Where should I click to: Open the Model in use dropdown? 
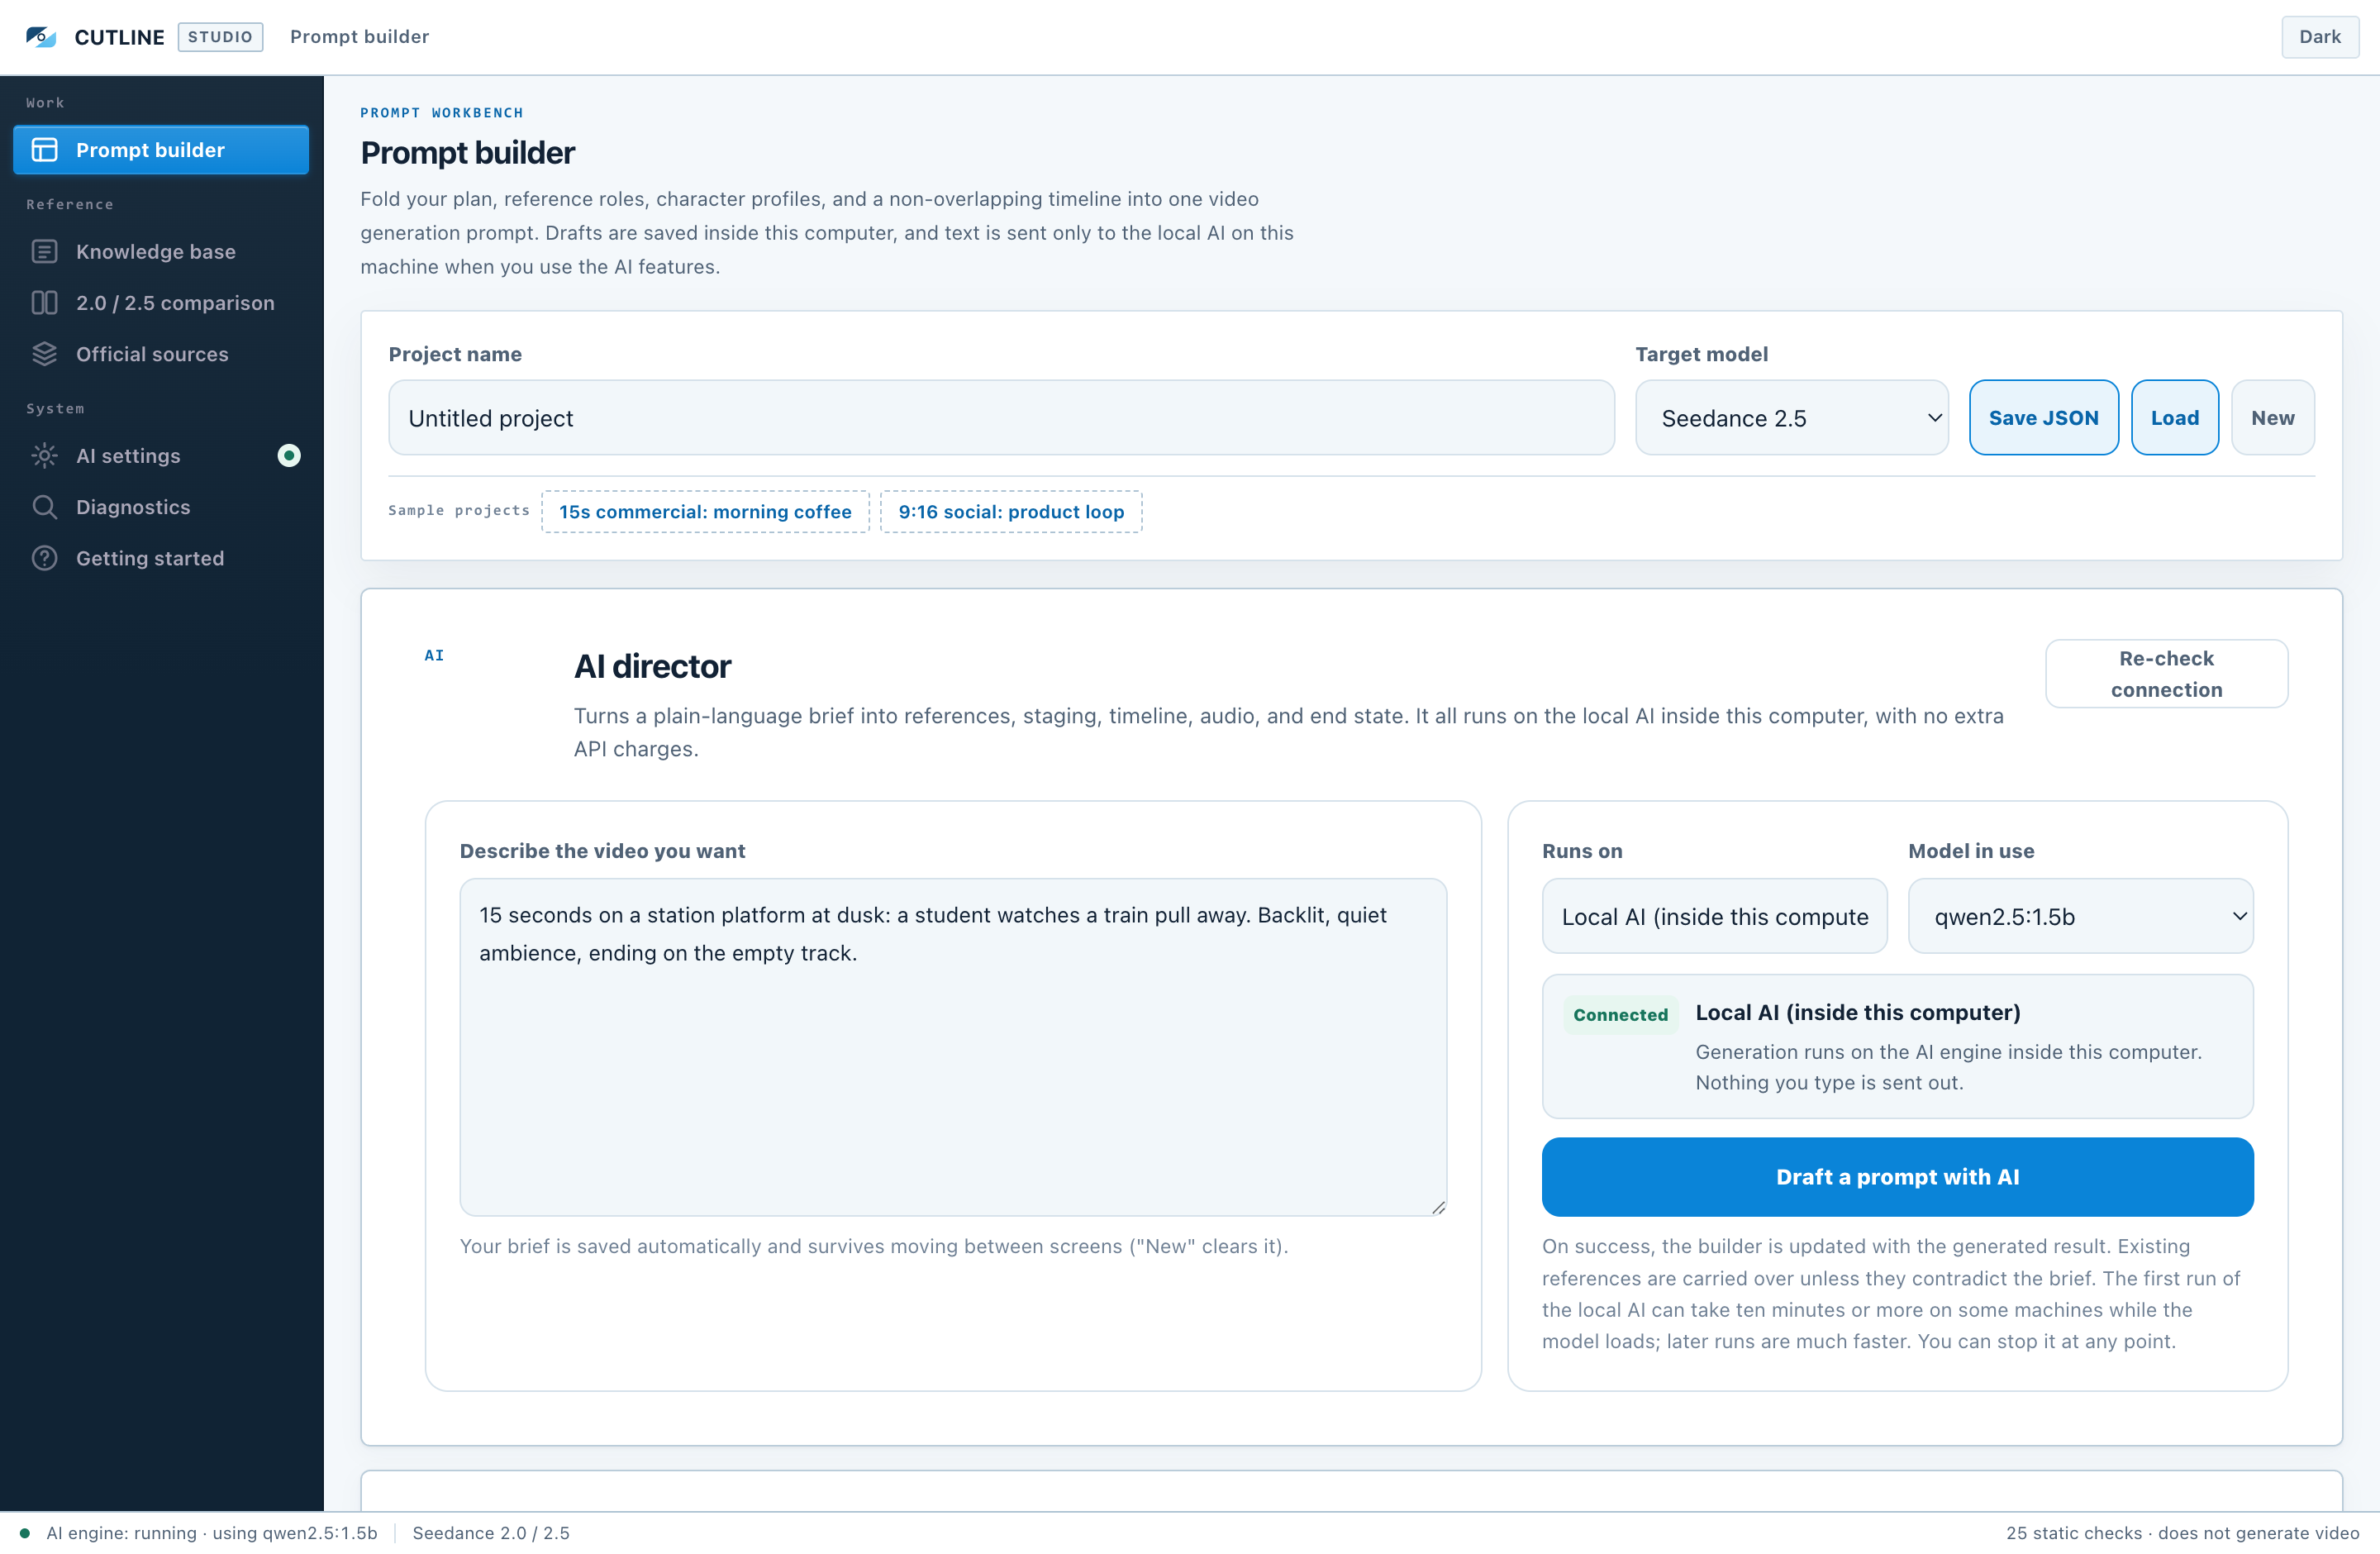click(2080, 916)
